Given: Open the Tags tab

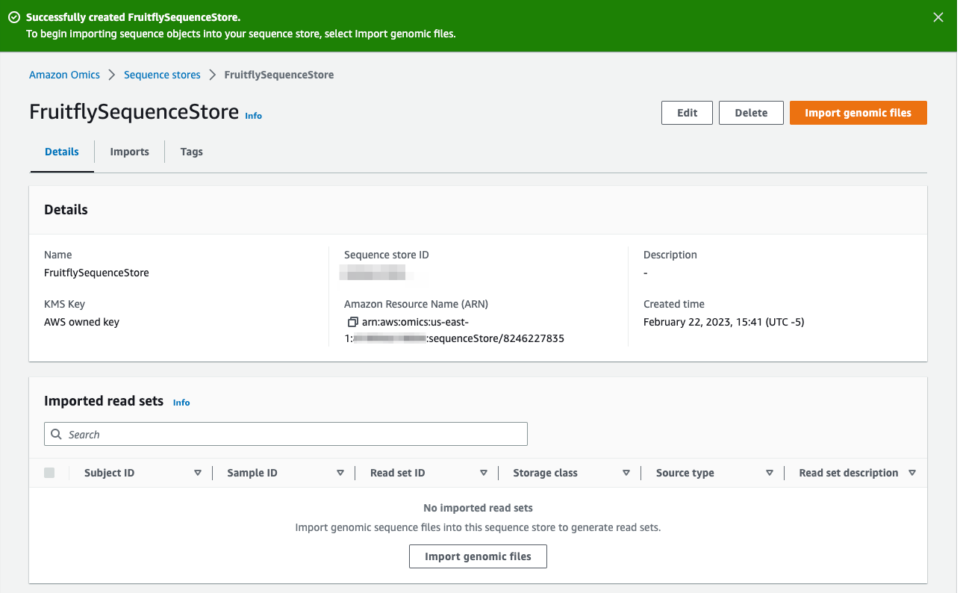Looking at the screenshot, I should pyautogui.click(x=191, y=151).
